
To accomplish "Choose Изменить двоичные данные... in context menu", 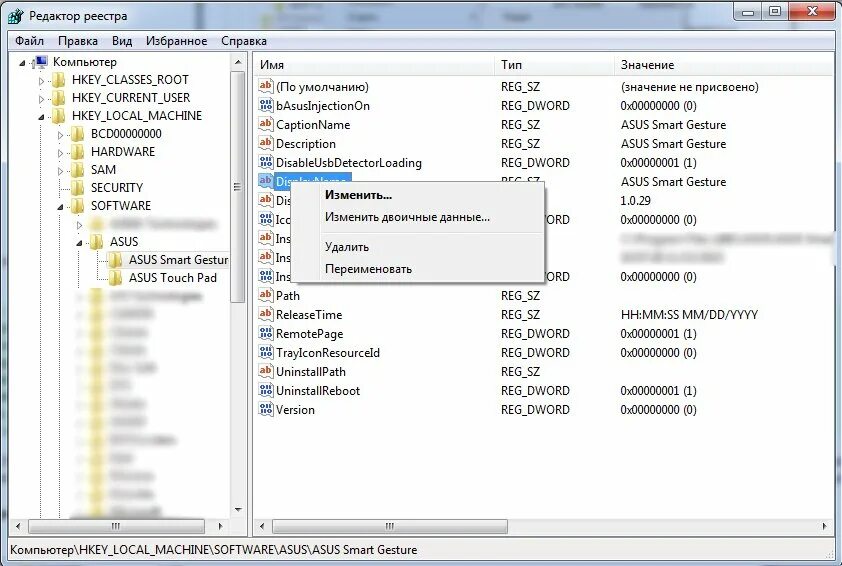I will [418, 217].
